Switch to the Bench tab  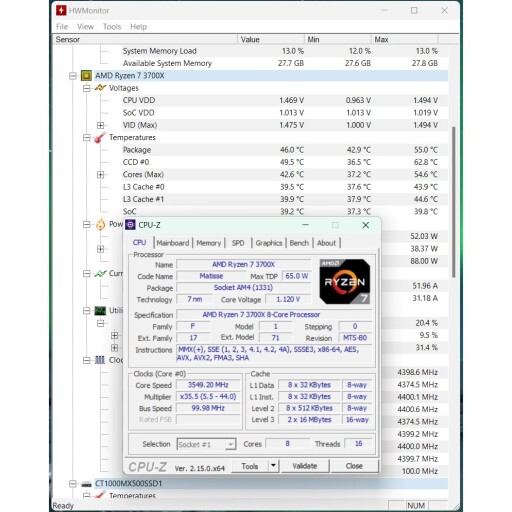coord(299,243)
